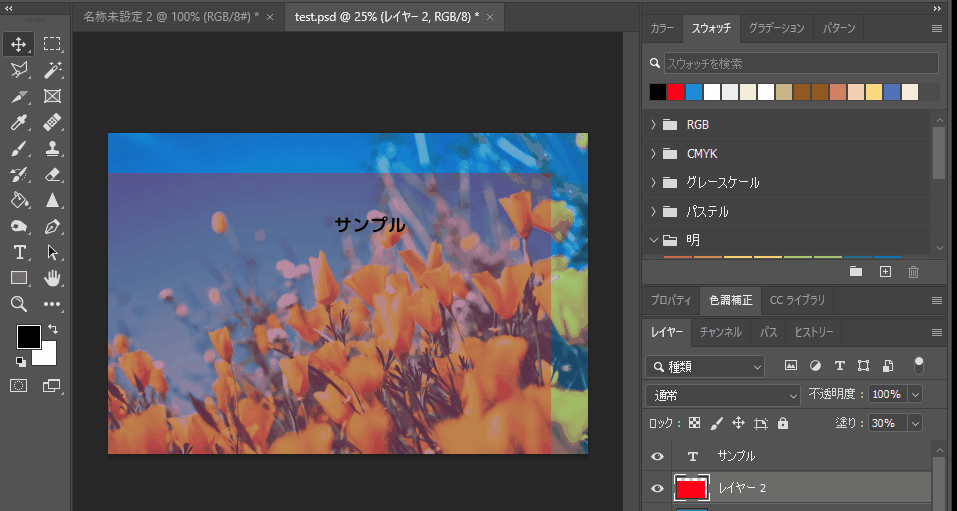This screenshot has height=511, width=957.
Task: Select the Type tool
Action: pos(18,252)
